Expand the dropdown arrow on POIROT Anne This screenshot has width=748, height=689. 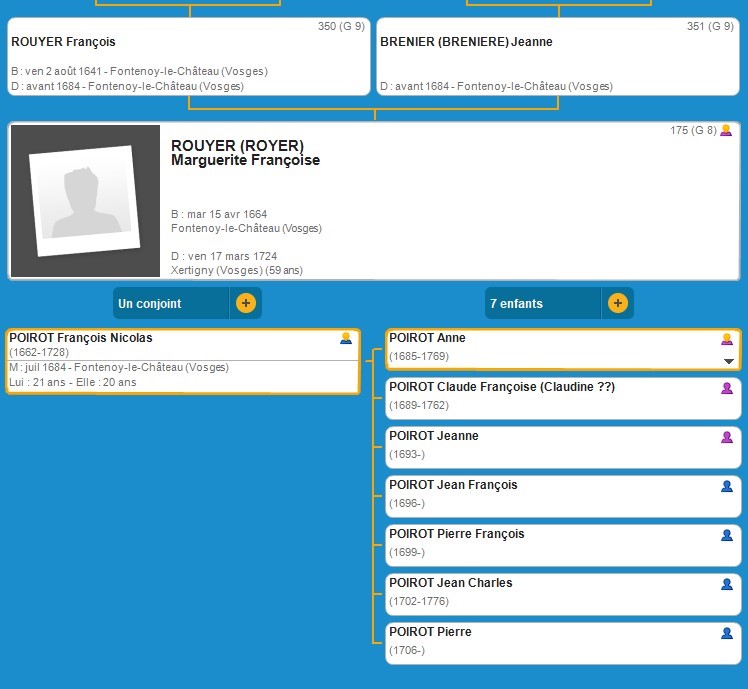pos(729,361)
